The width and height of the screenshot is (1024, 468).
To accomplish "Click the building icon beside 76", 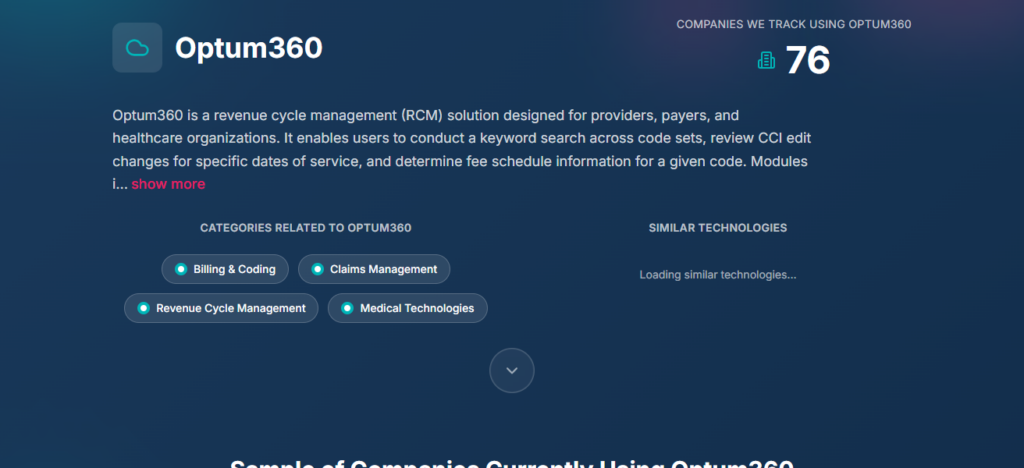I will (x=766, y=61).
